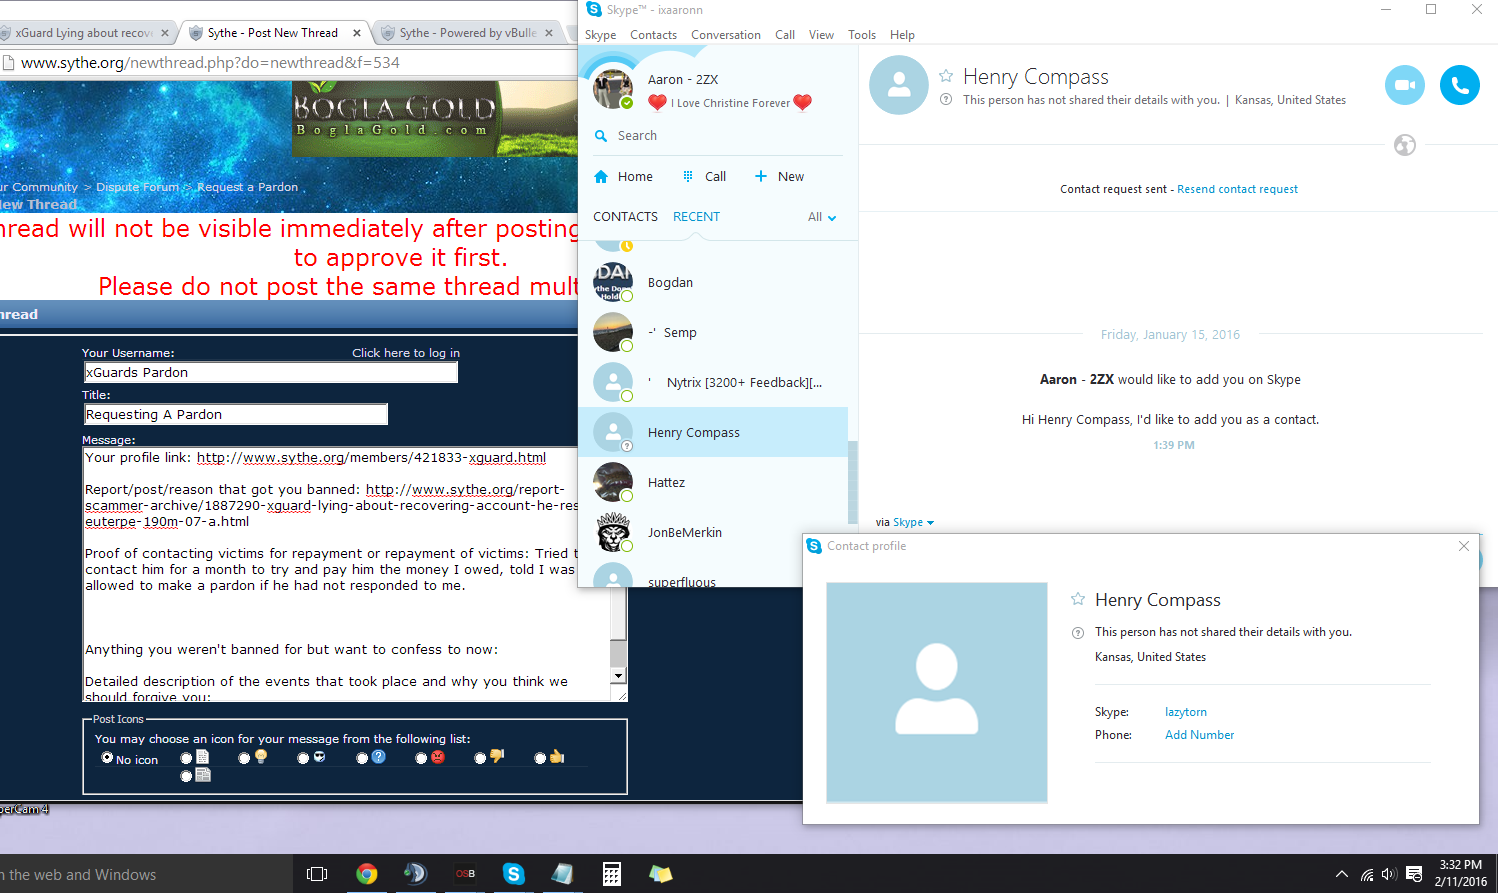
Task: Start a voice call with Henry Compass
Action: pyautogui.click(x=1459, y=85)
